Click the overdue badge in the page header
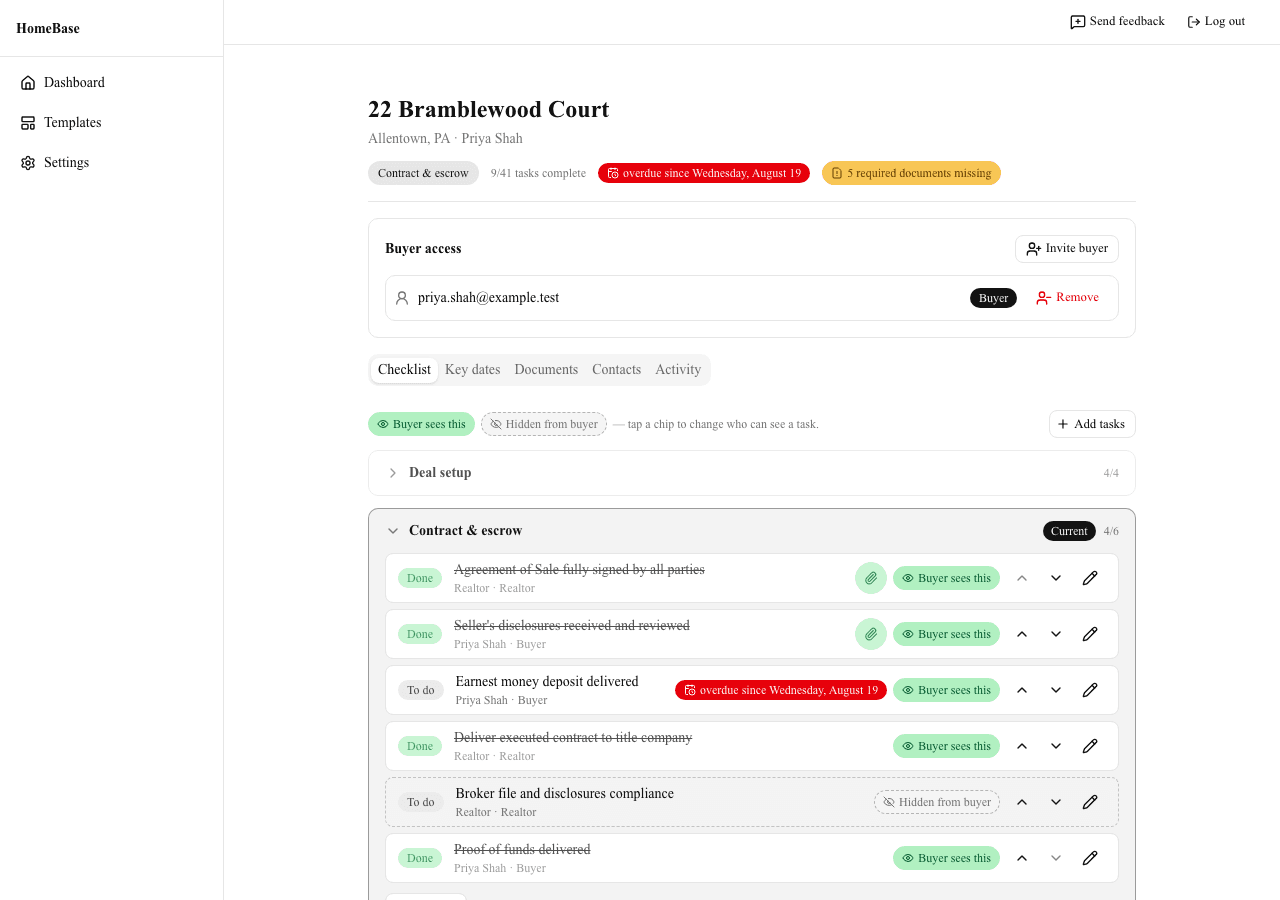The width and height of the screenshot is (1280, 900). click(704, 173)
